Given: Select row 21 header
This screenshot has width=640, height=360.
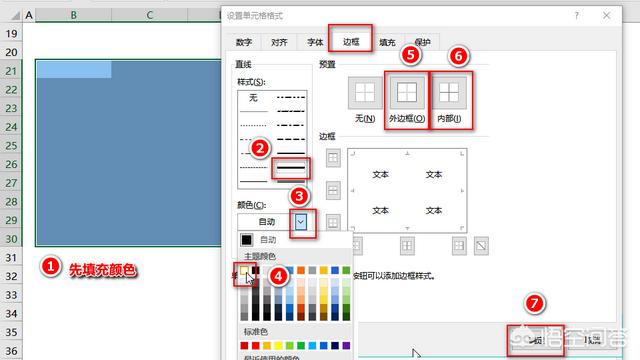Looking at the screenshot, I should [x=11, y=71].
